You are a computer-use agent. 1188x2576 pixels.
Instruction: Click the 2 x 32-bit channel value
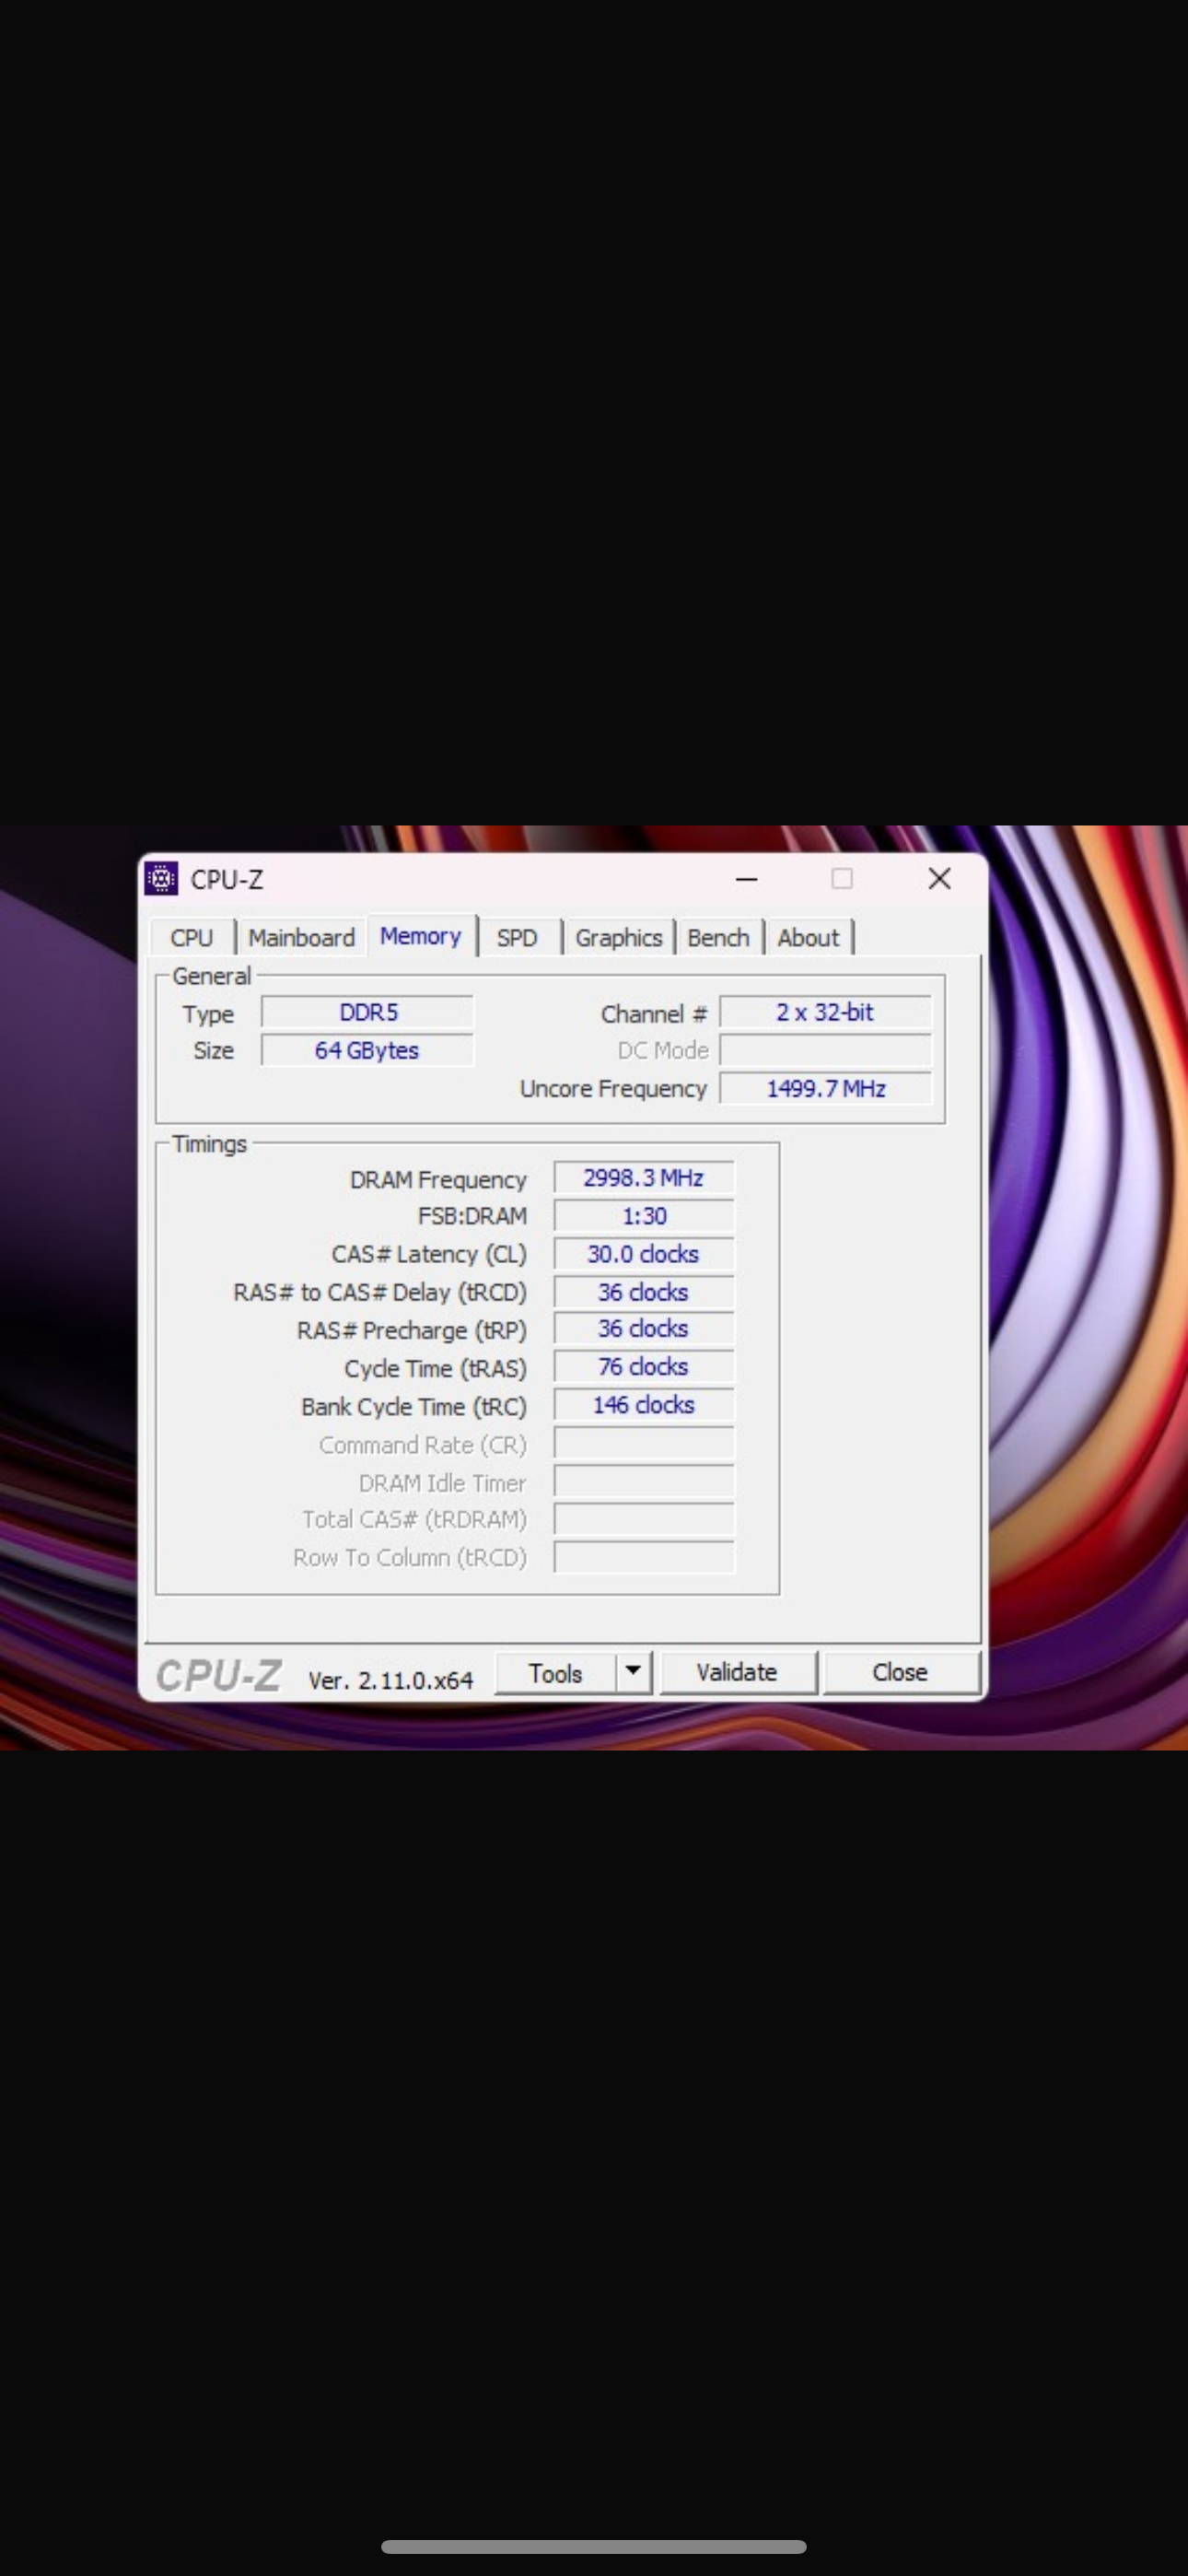click(825, 1012)
